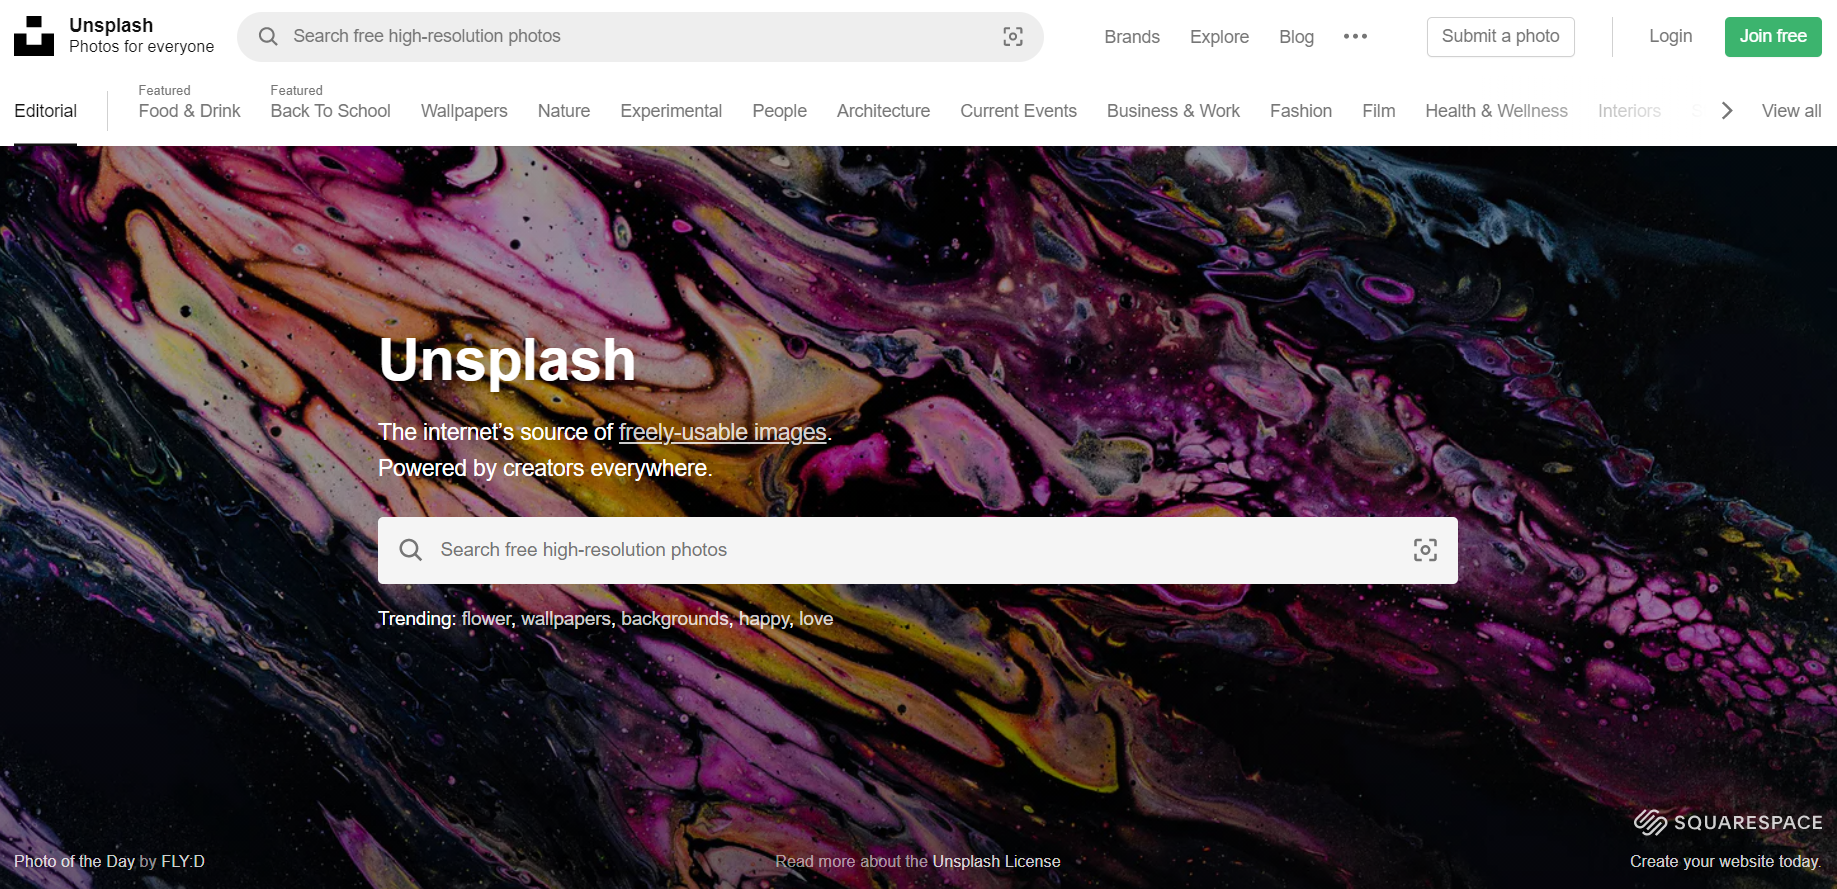Open the Brands link
This screenshot has height=889, width=1837.
pyautogui.click(x=1132, y=37)
